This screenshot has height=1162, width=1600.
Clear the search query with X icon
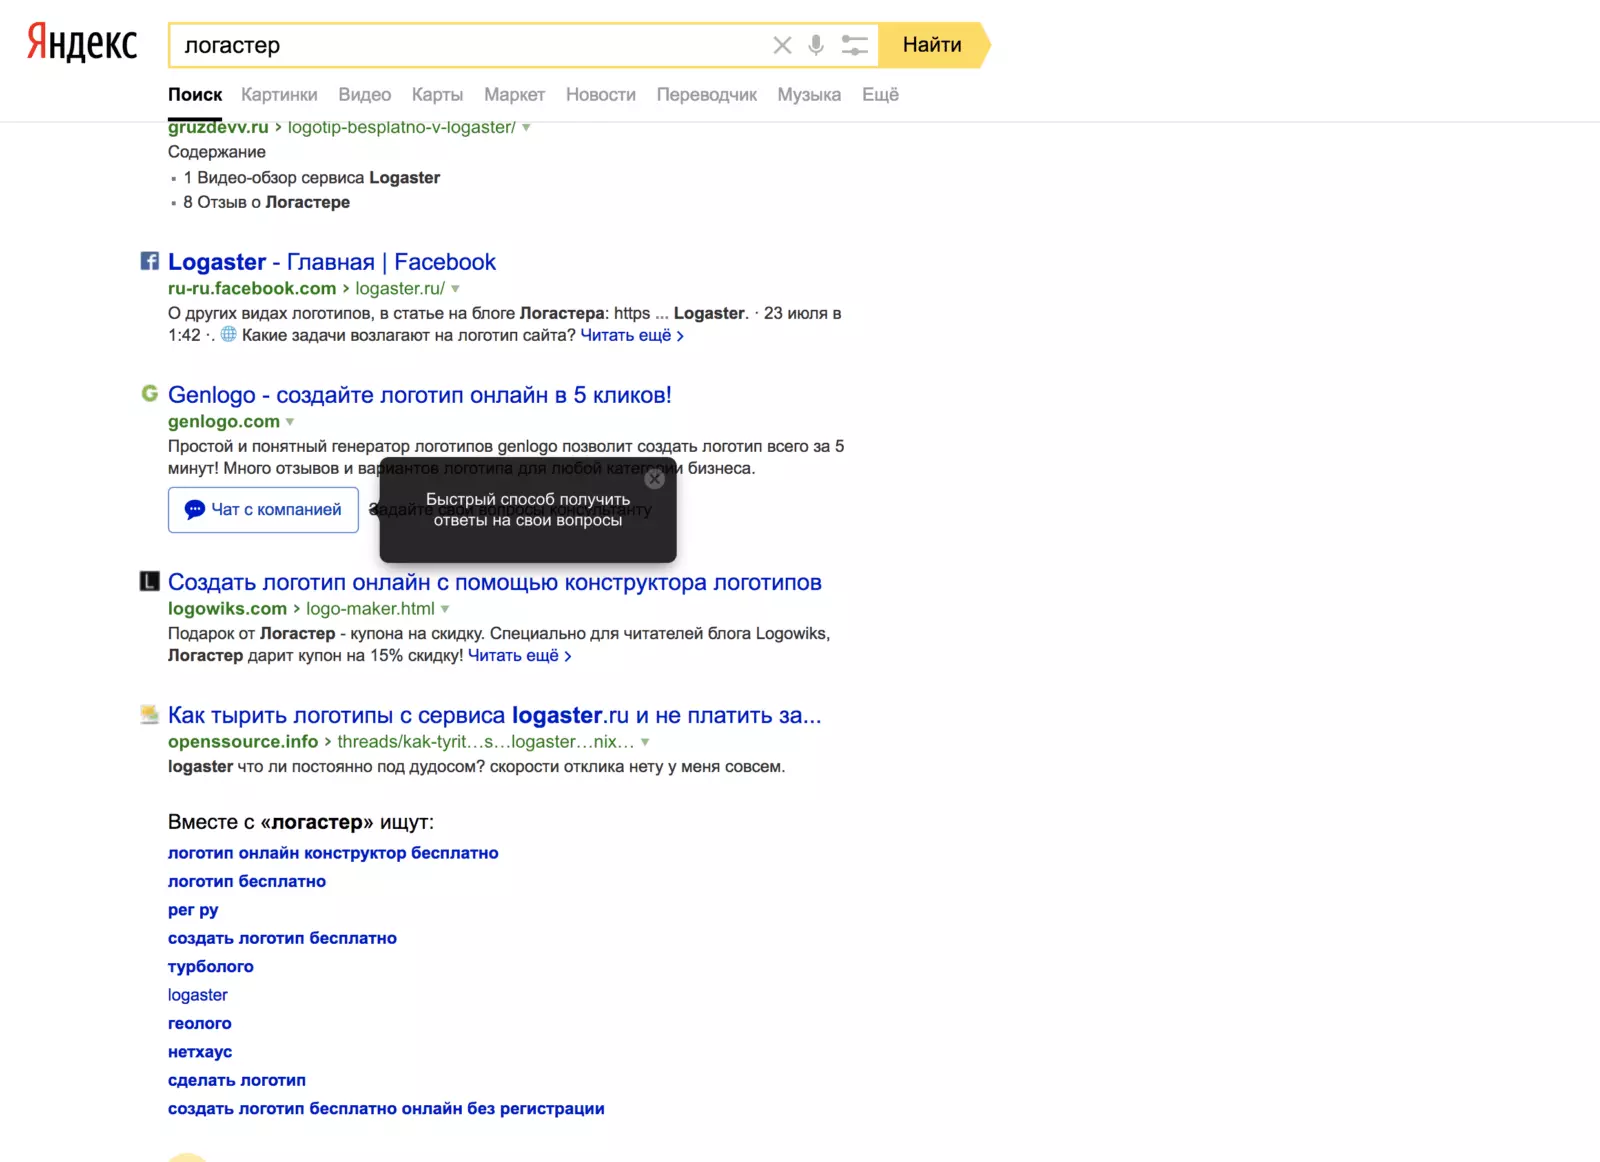[782, 45]
